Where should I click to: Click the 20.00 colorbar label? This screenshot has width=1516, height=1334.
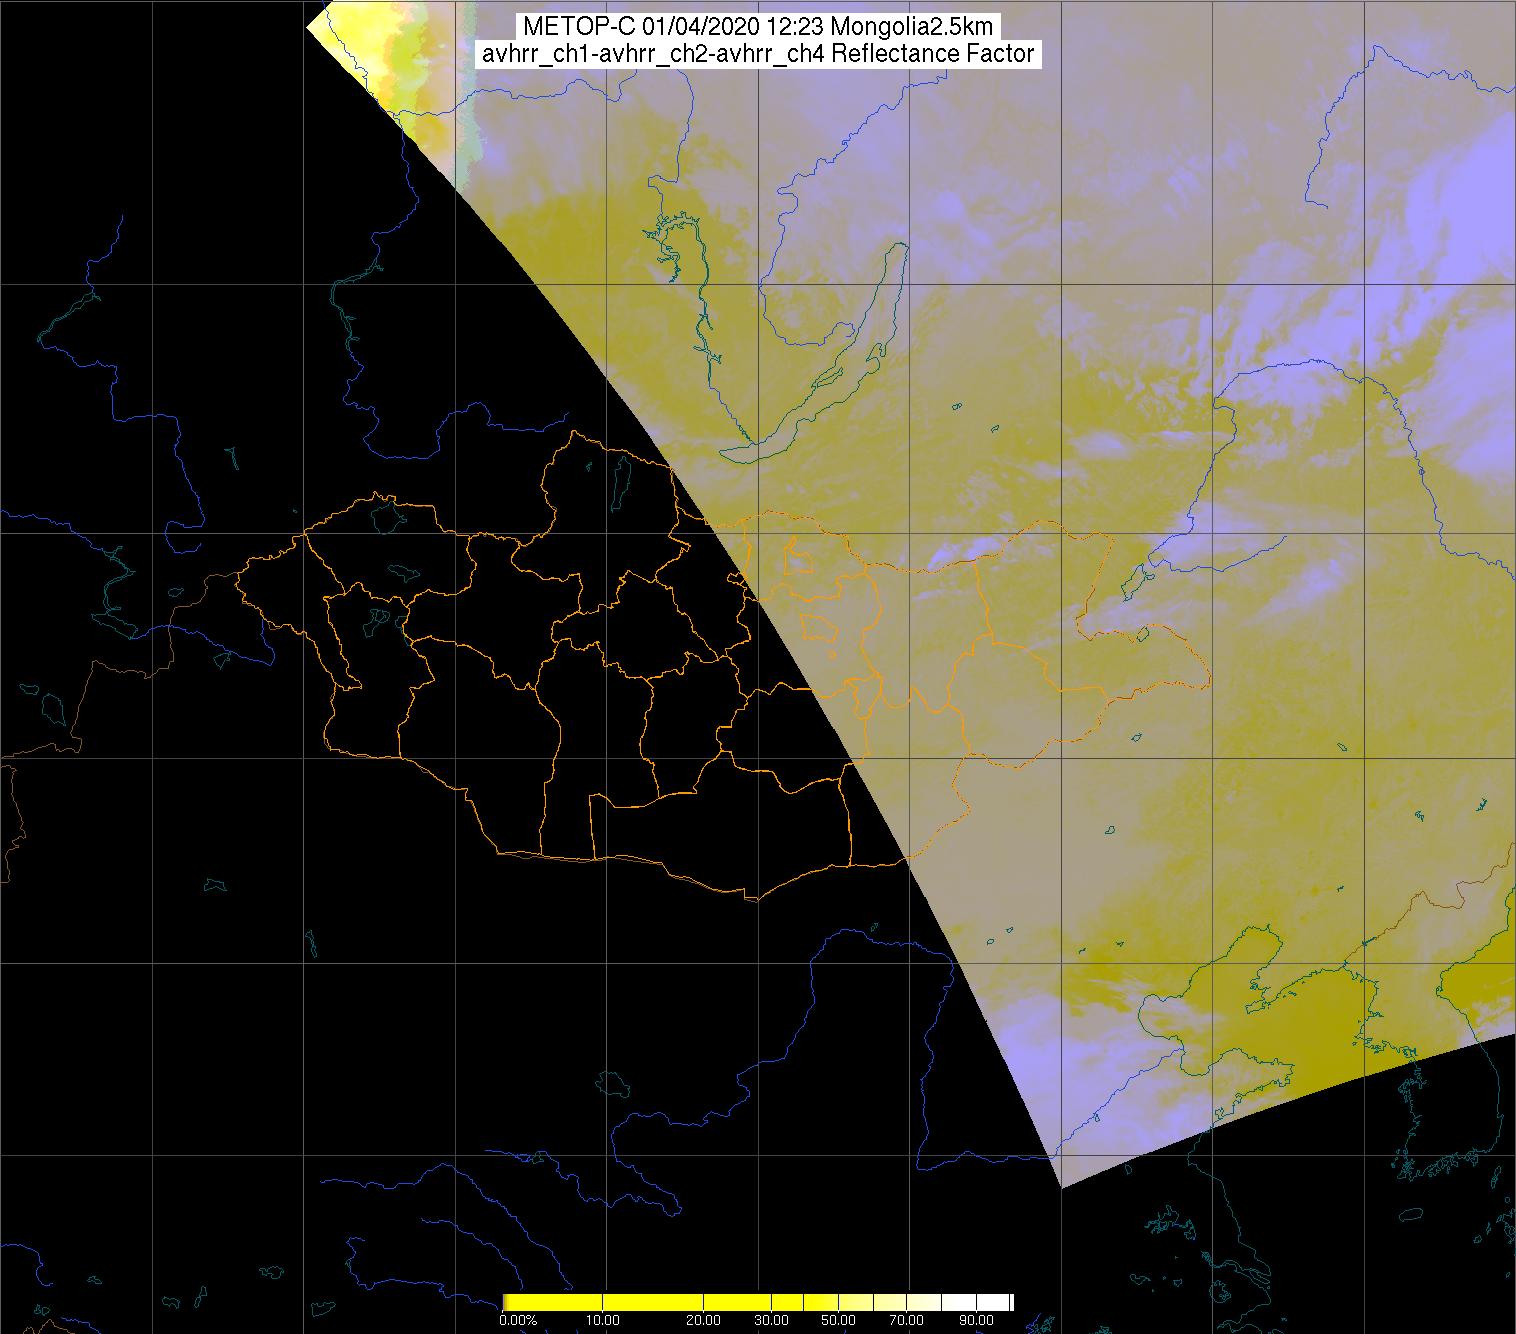click(703, 1320)
